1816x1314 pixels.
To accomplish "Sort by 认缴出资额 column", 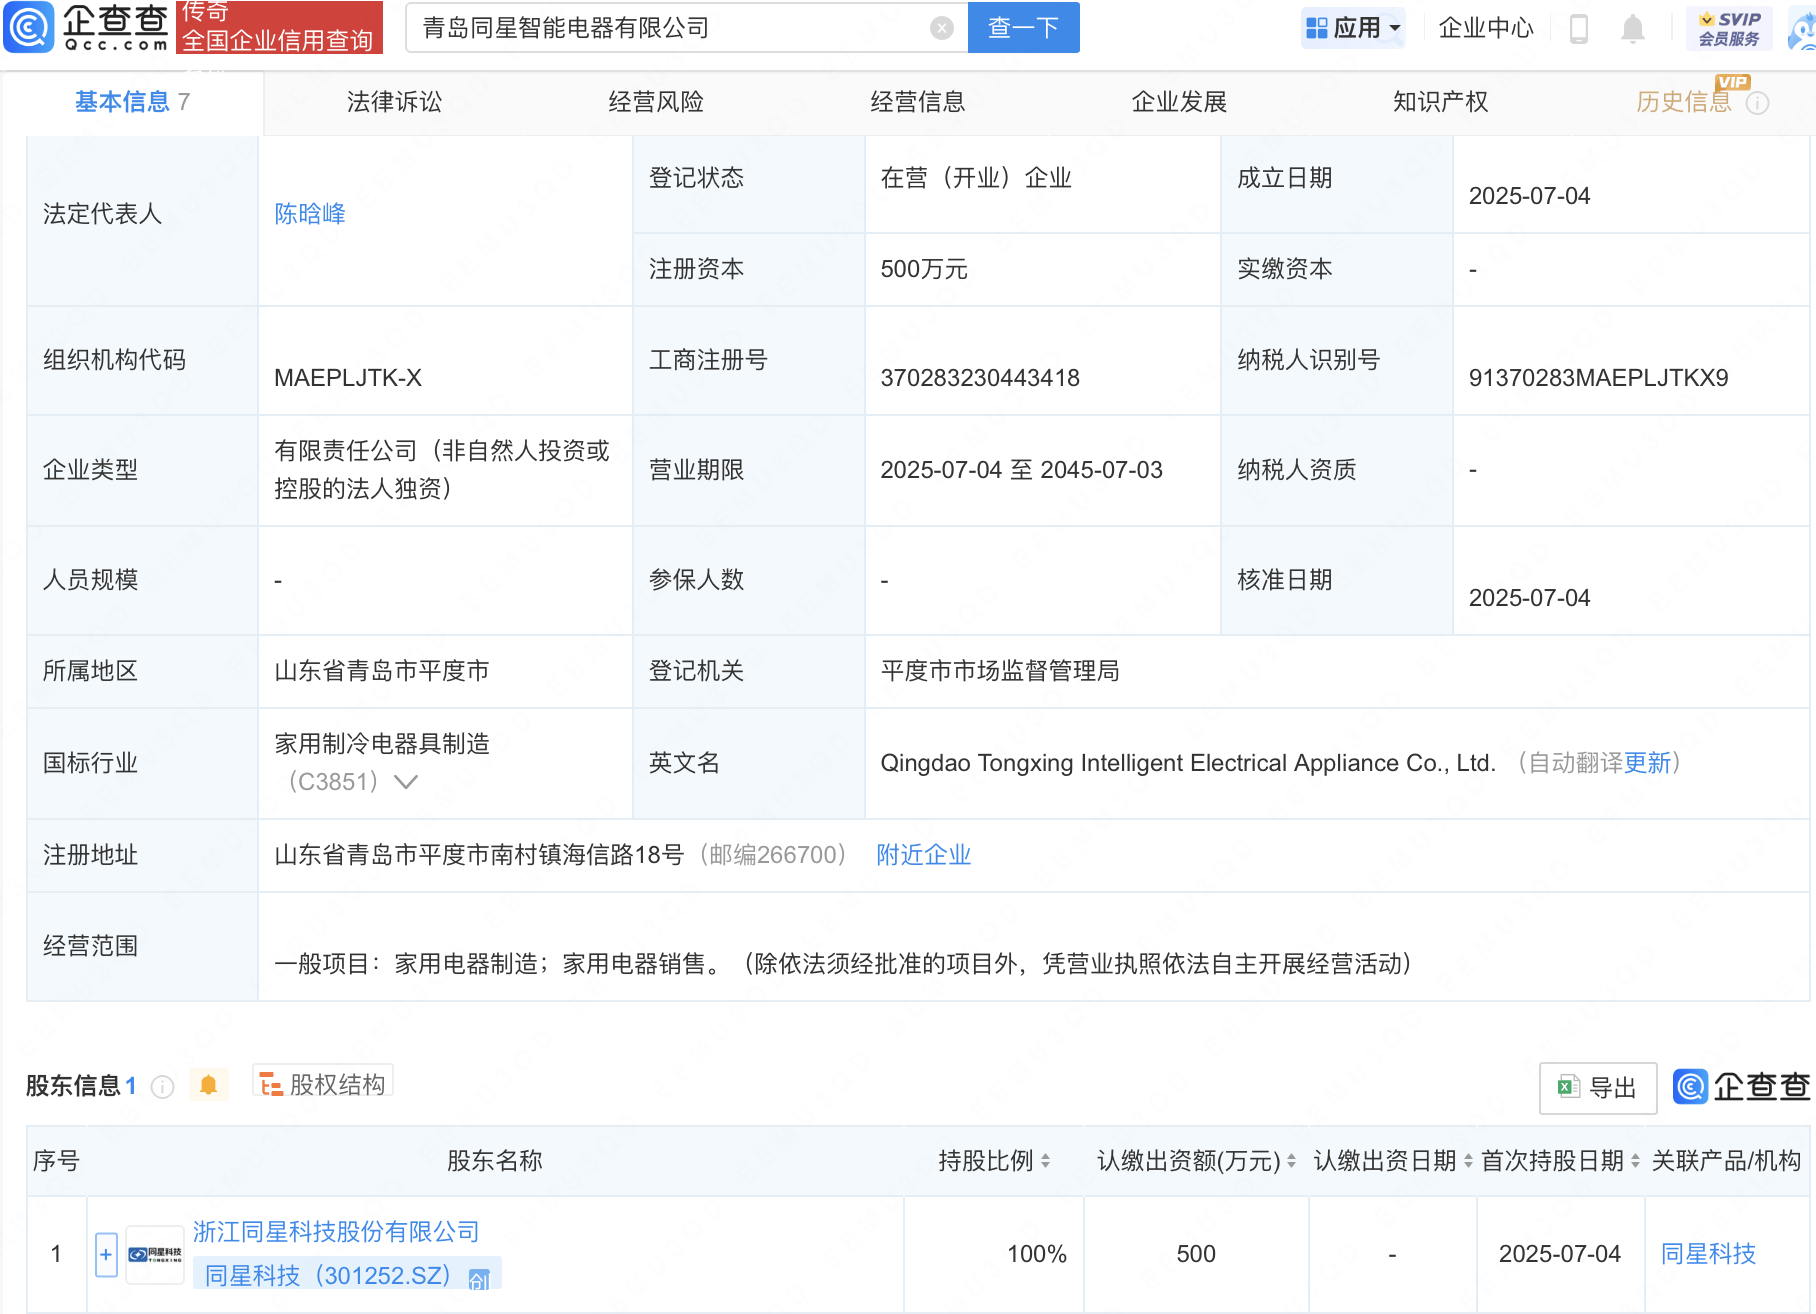I will point(1291,1161).
